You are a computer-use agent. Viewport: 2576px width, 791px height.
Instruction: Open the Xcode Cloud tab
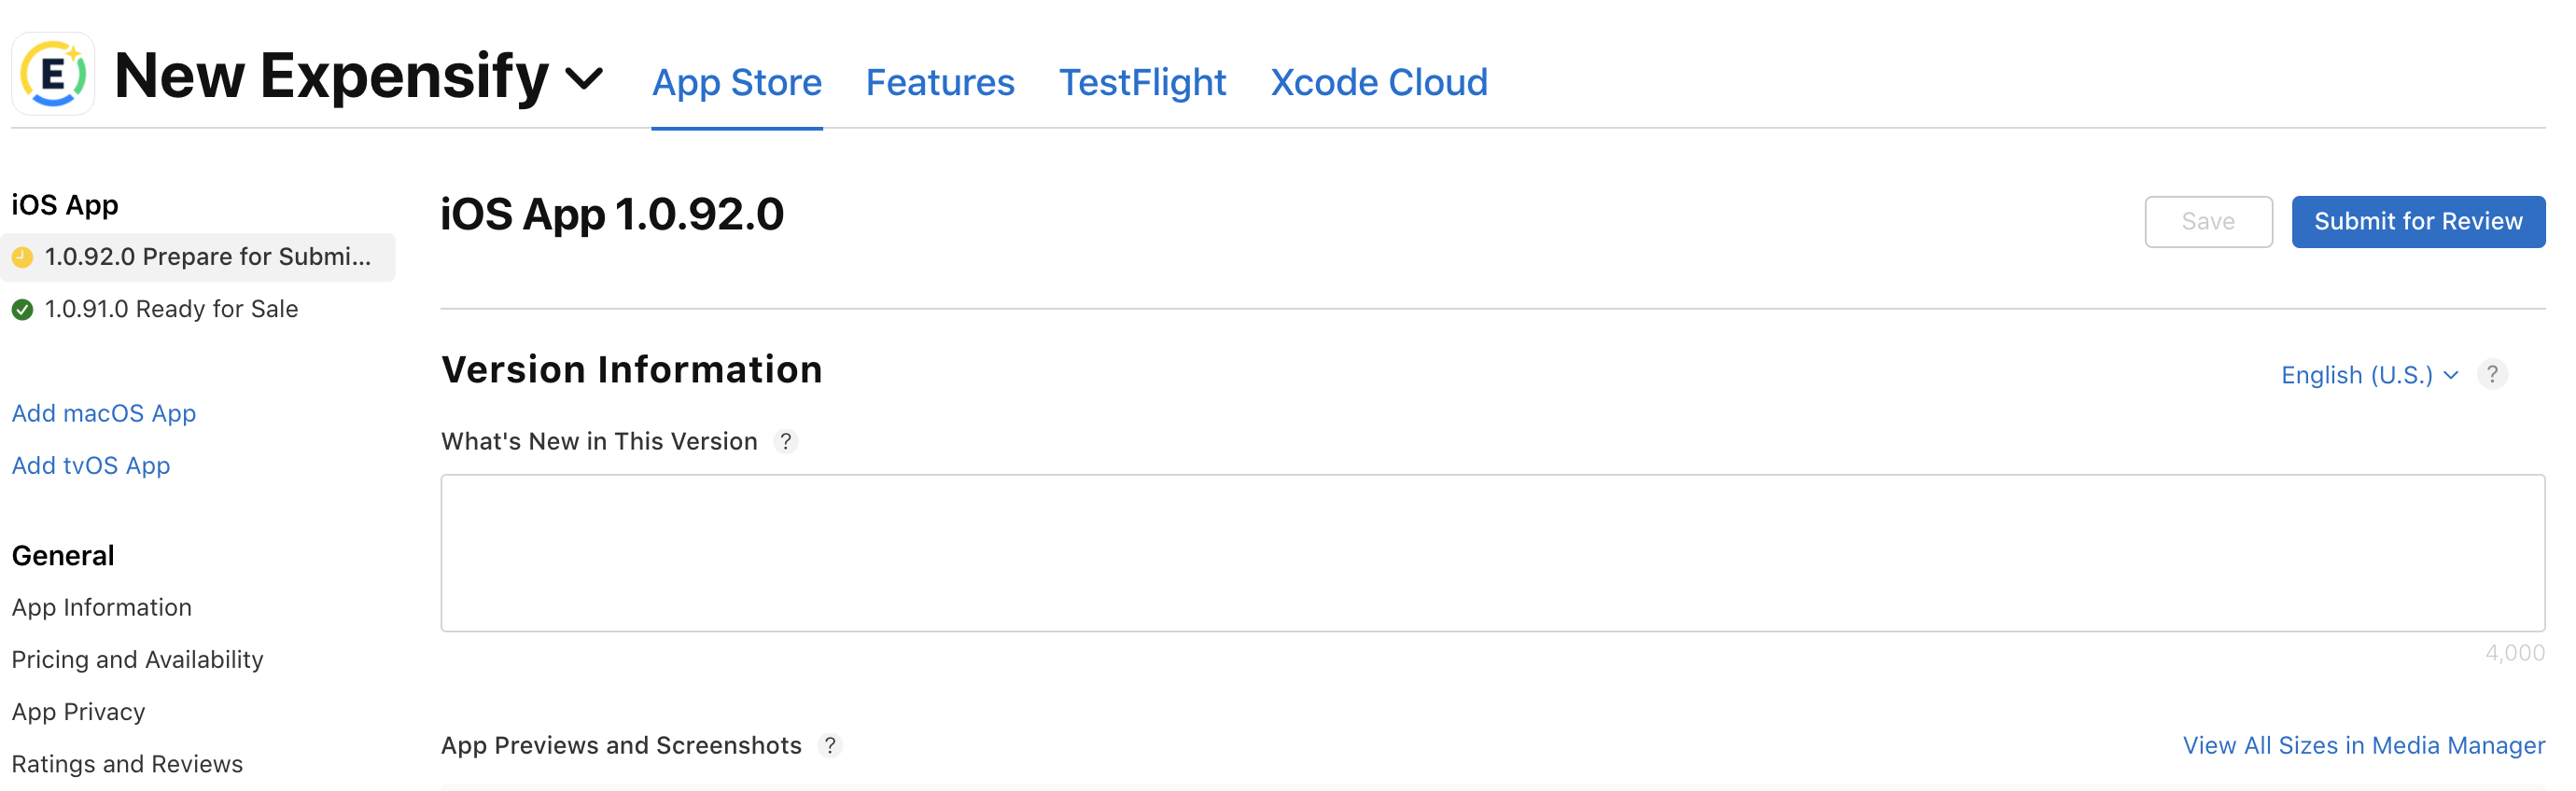tap(1379, 82)
